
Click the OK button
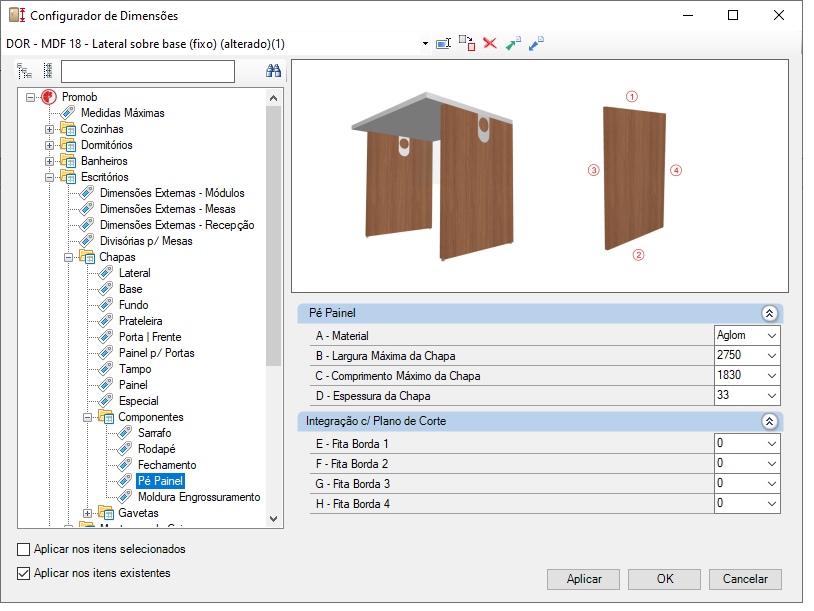(664, 579)
